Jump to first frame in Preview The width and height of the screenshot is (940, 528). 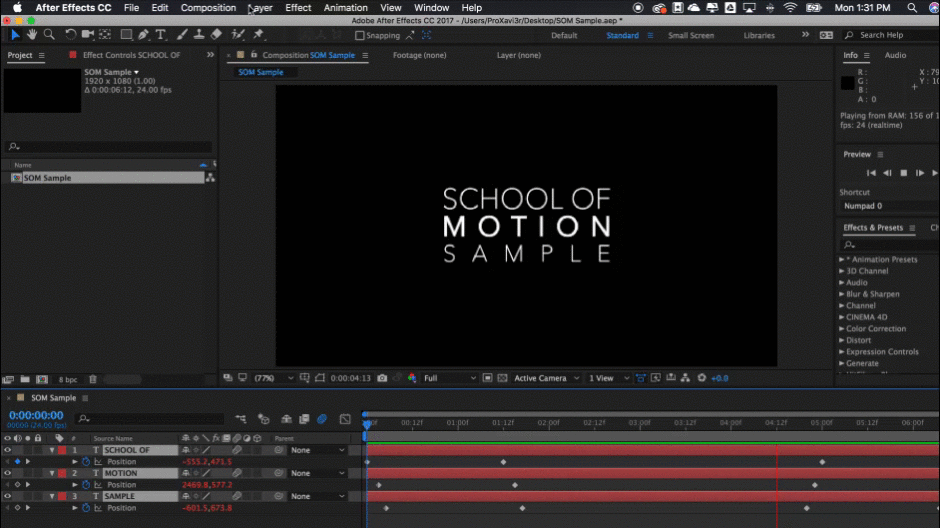pyautogui.click(x=871, y=173)
